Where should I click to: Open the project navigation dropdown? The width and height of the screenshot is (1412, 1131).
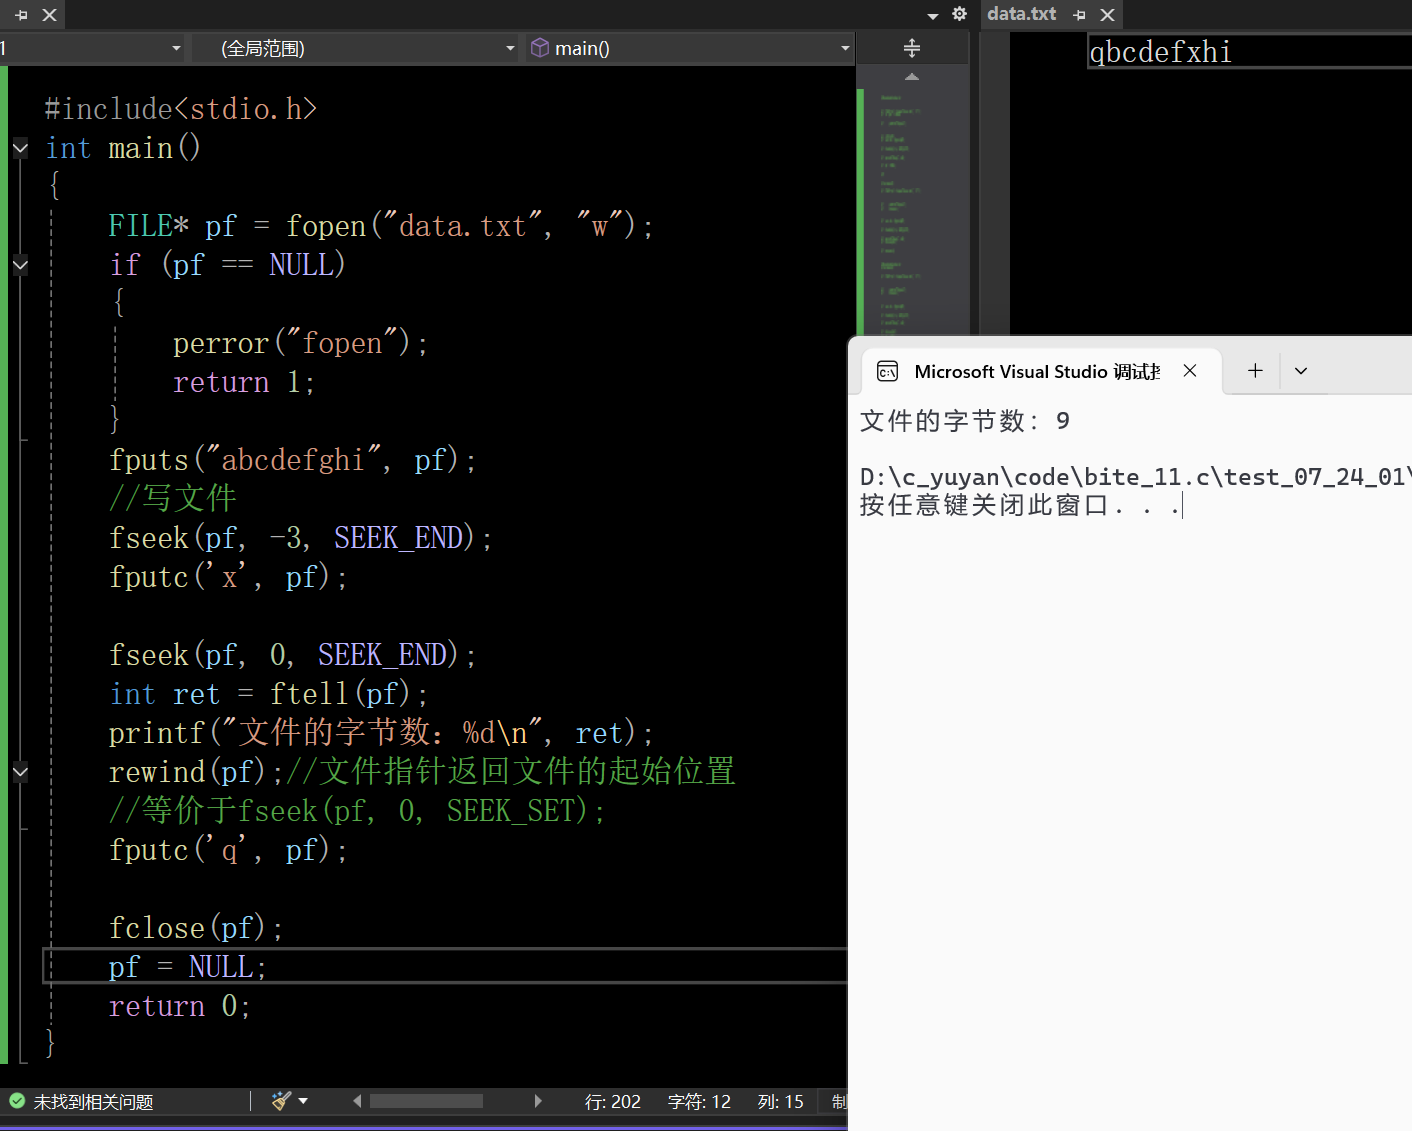pos(176,48)
